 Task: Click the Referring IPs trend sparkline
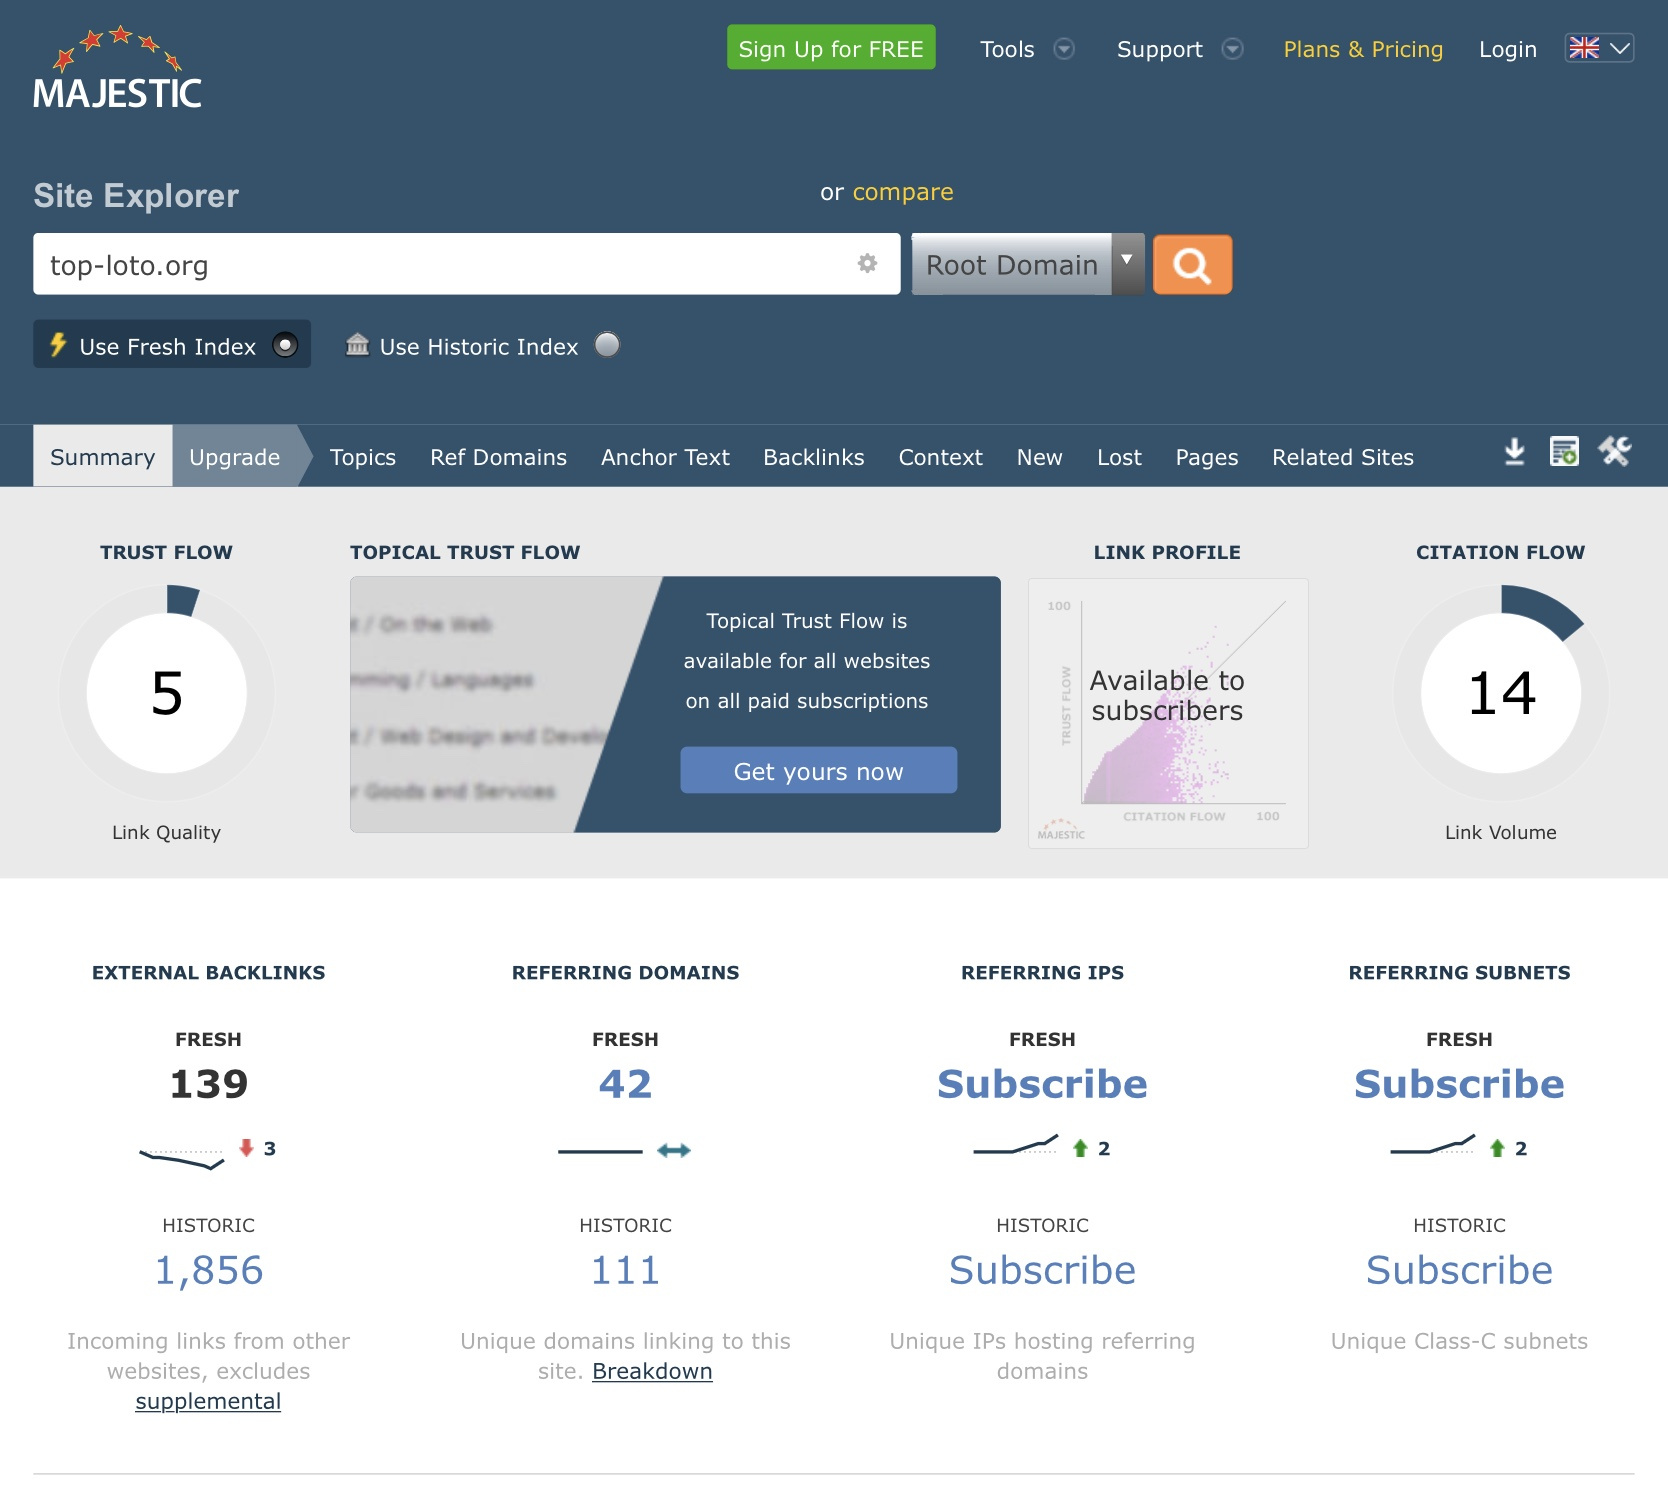tap(1016, 1144)
